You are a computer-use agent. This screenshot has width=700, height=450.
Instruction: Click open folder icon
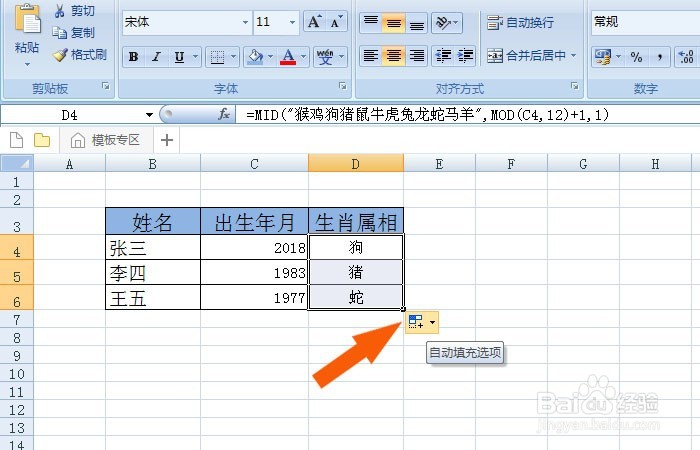point(42,140)
